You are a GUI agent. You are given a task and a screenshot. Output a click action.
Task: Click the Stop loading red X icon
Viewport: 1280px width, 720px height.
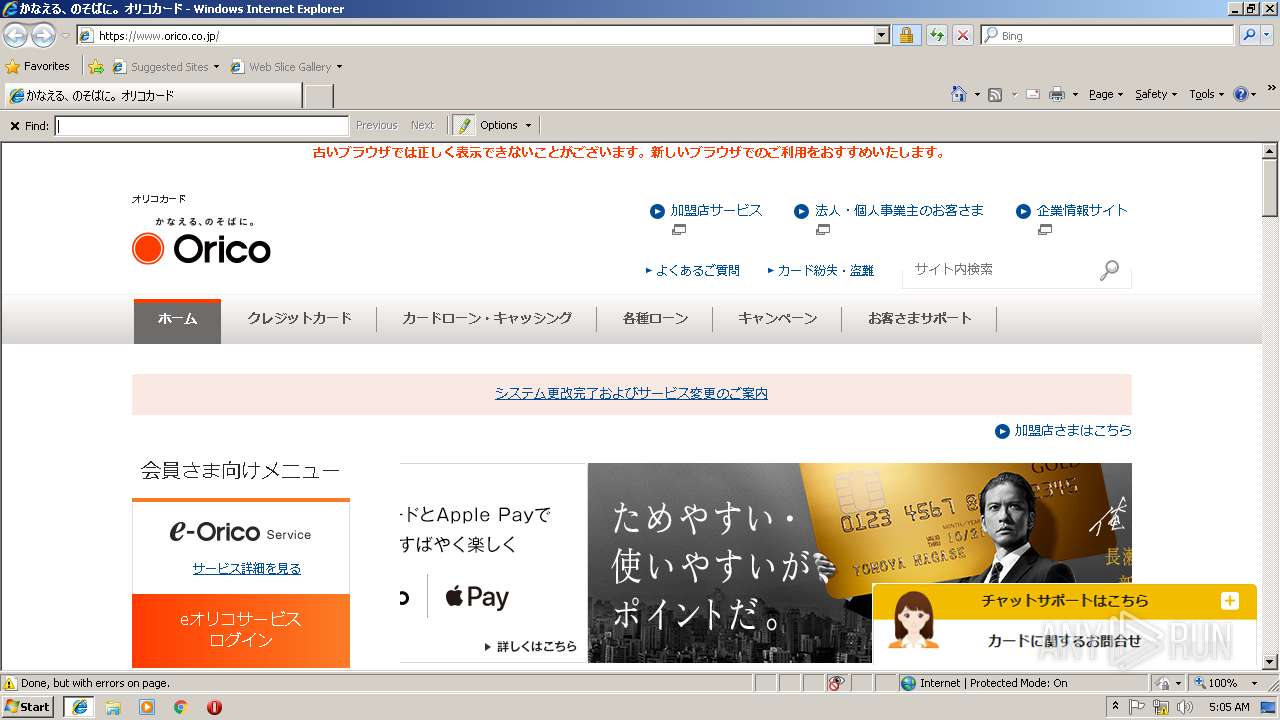(x=962, y=35)
